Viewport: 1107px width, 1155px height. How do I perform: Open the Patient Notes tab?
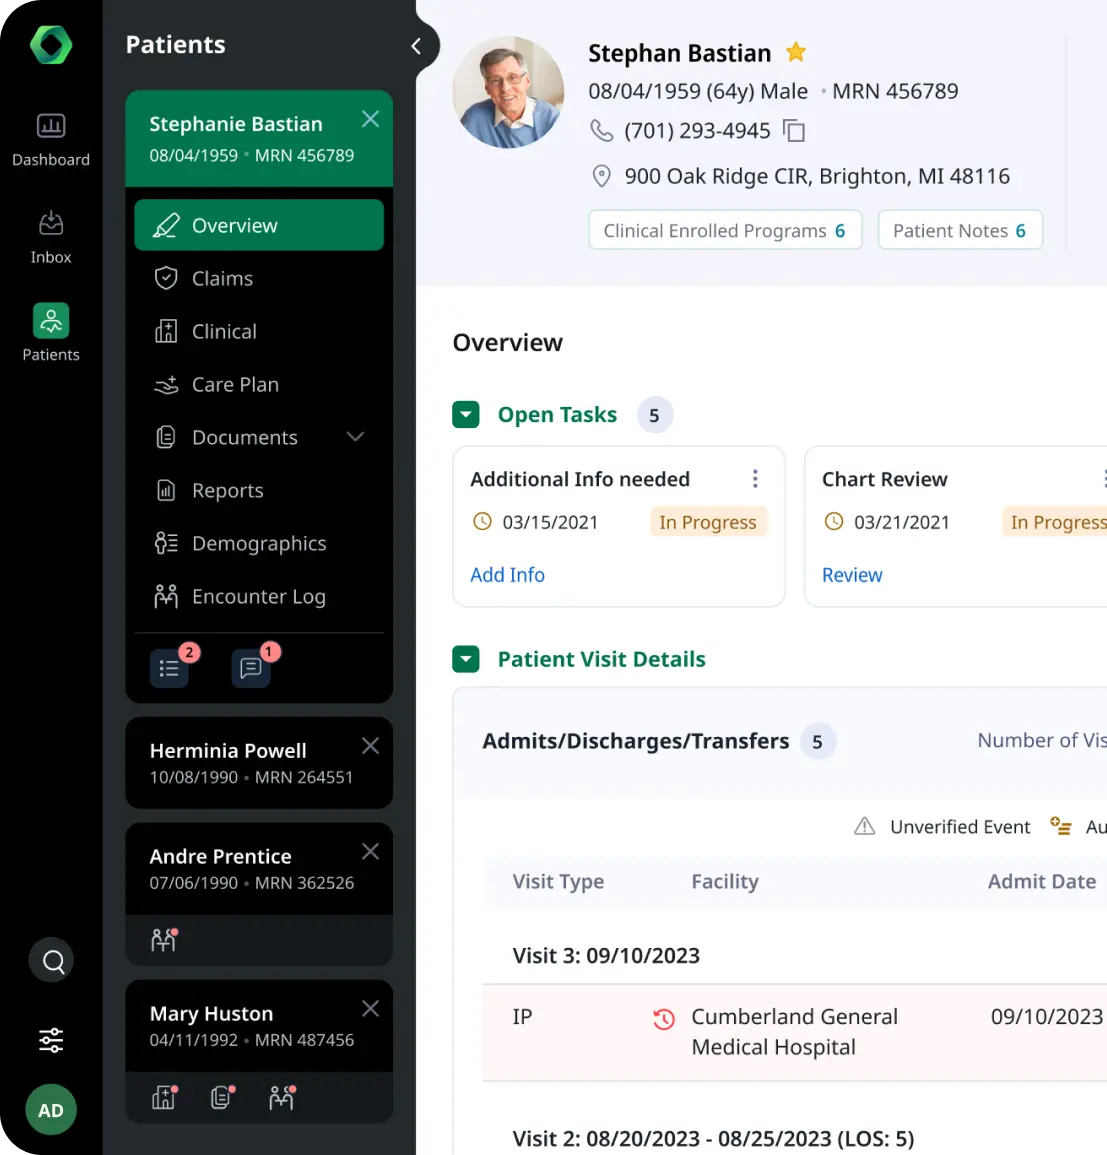click(959, 230)
